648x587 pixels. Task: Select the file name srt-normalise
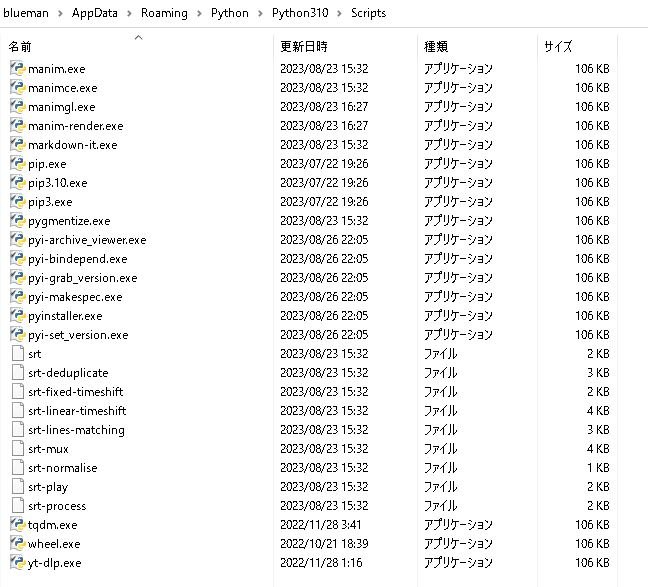63,468
